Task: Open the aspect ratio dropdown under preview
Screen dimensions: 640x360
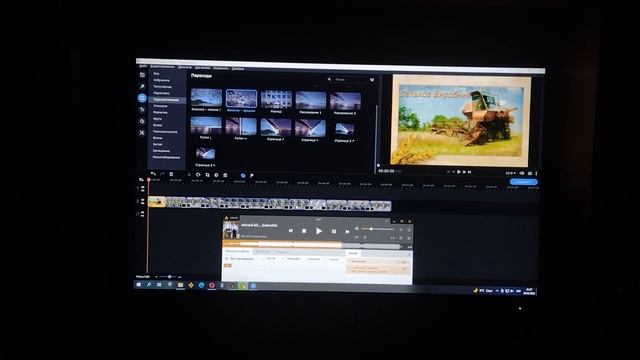Action: pyautogui.click(x=510, y=173)
